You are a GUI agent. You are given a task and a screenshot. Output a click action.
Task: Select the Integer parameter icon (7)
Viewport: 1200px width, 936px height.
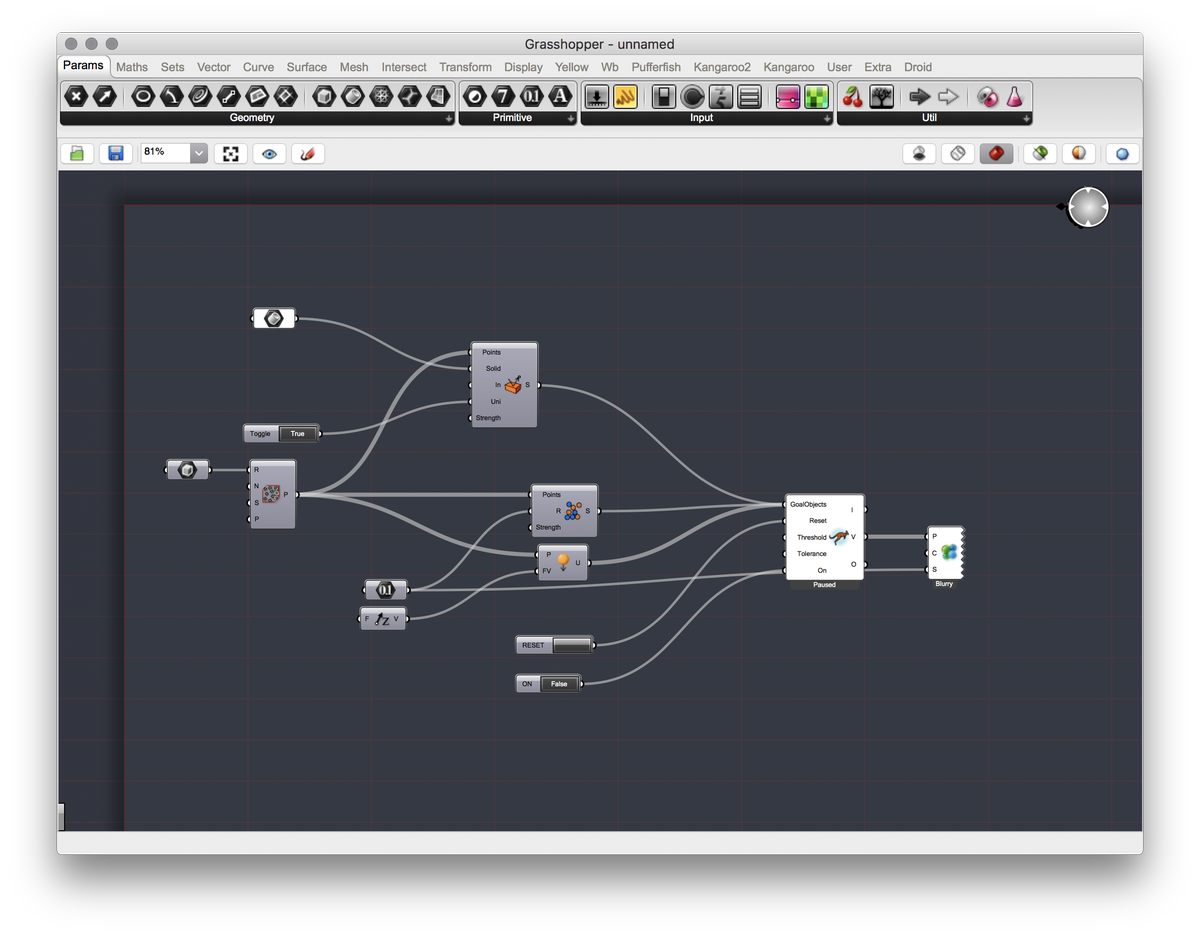[x=503, y=96]
